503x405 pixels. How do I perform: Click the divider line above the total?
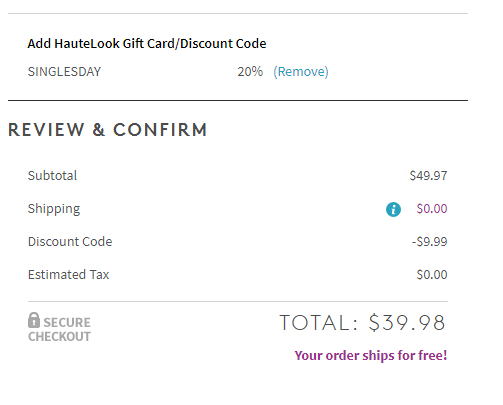(238, 301)
